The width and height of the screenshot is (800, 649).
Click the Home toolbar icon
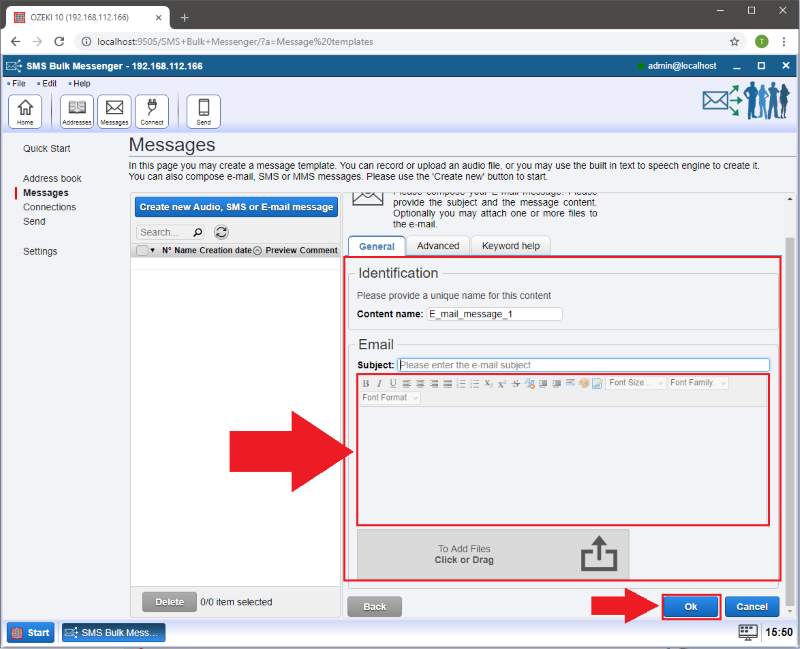coord(25,111)
